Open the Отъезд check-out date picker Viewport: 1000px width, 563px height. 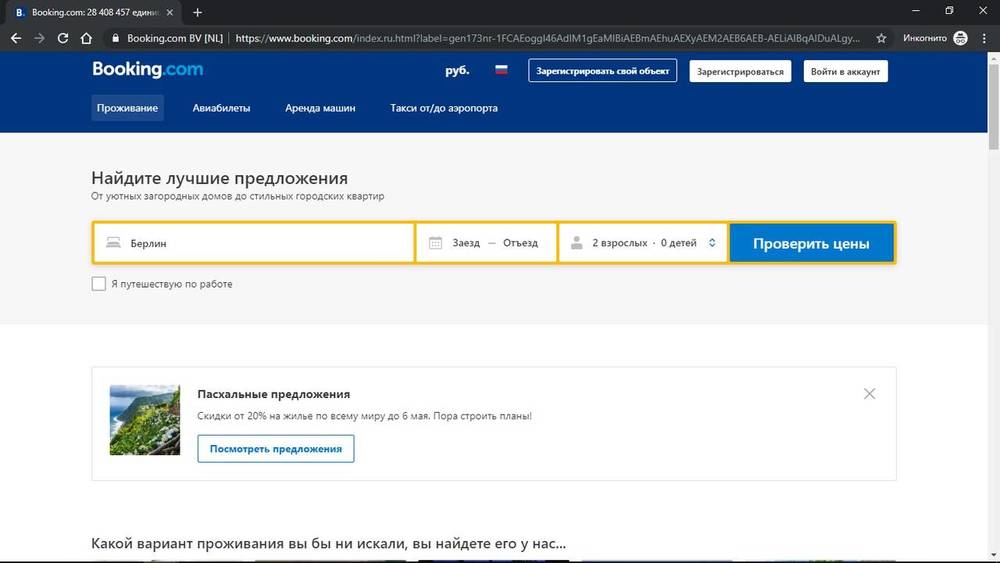[520, 243]
